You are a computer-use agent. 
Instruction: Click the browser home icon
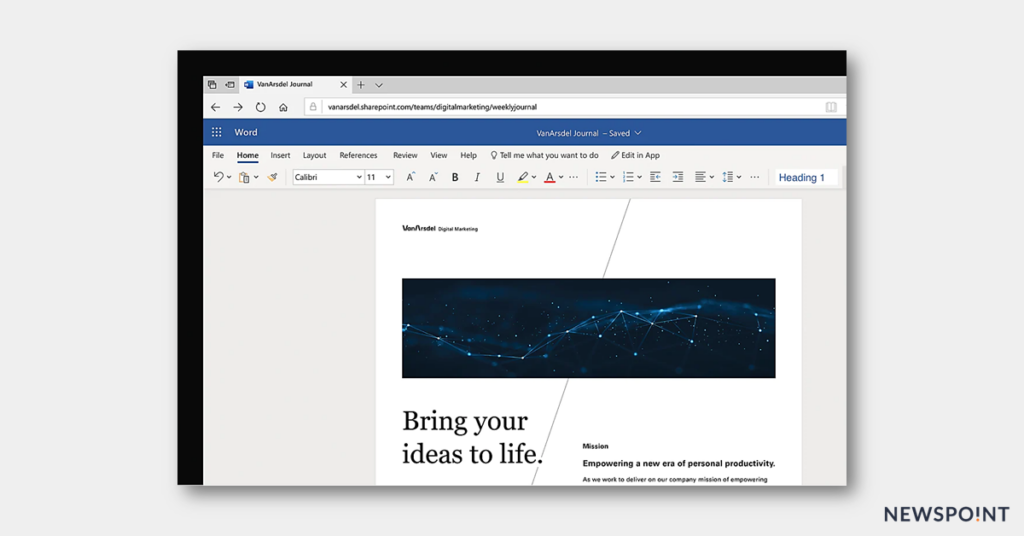(283, 107)
